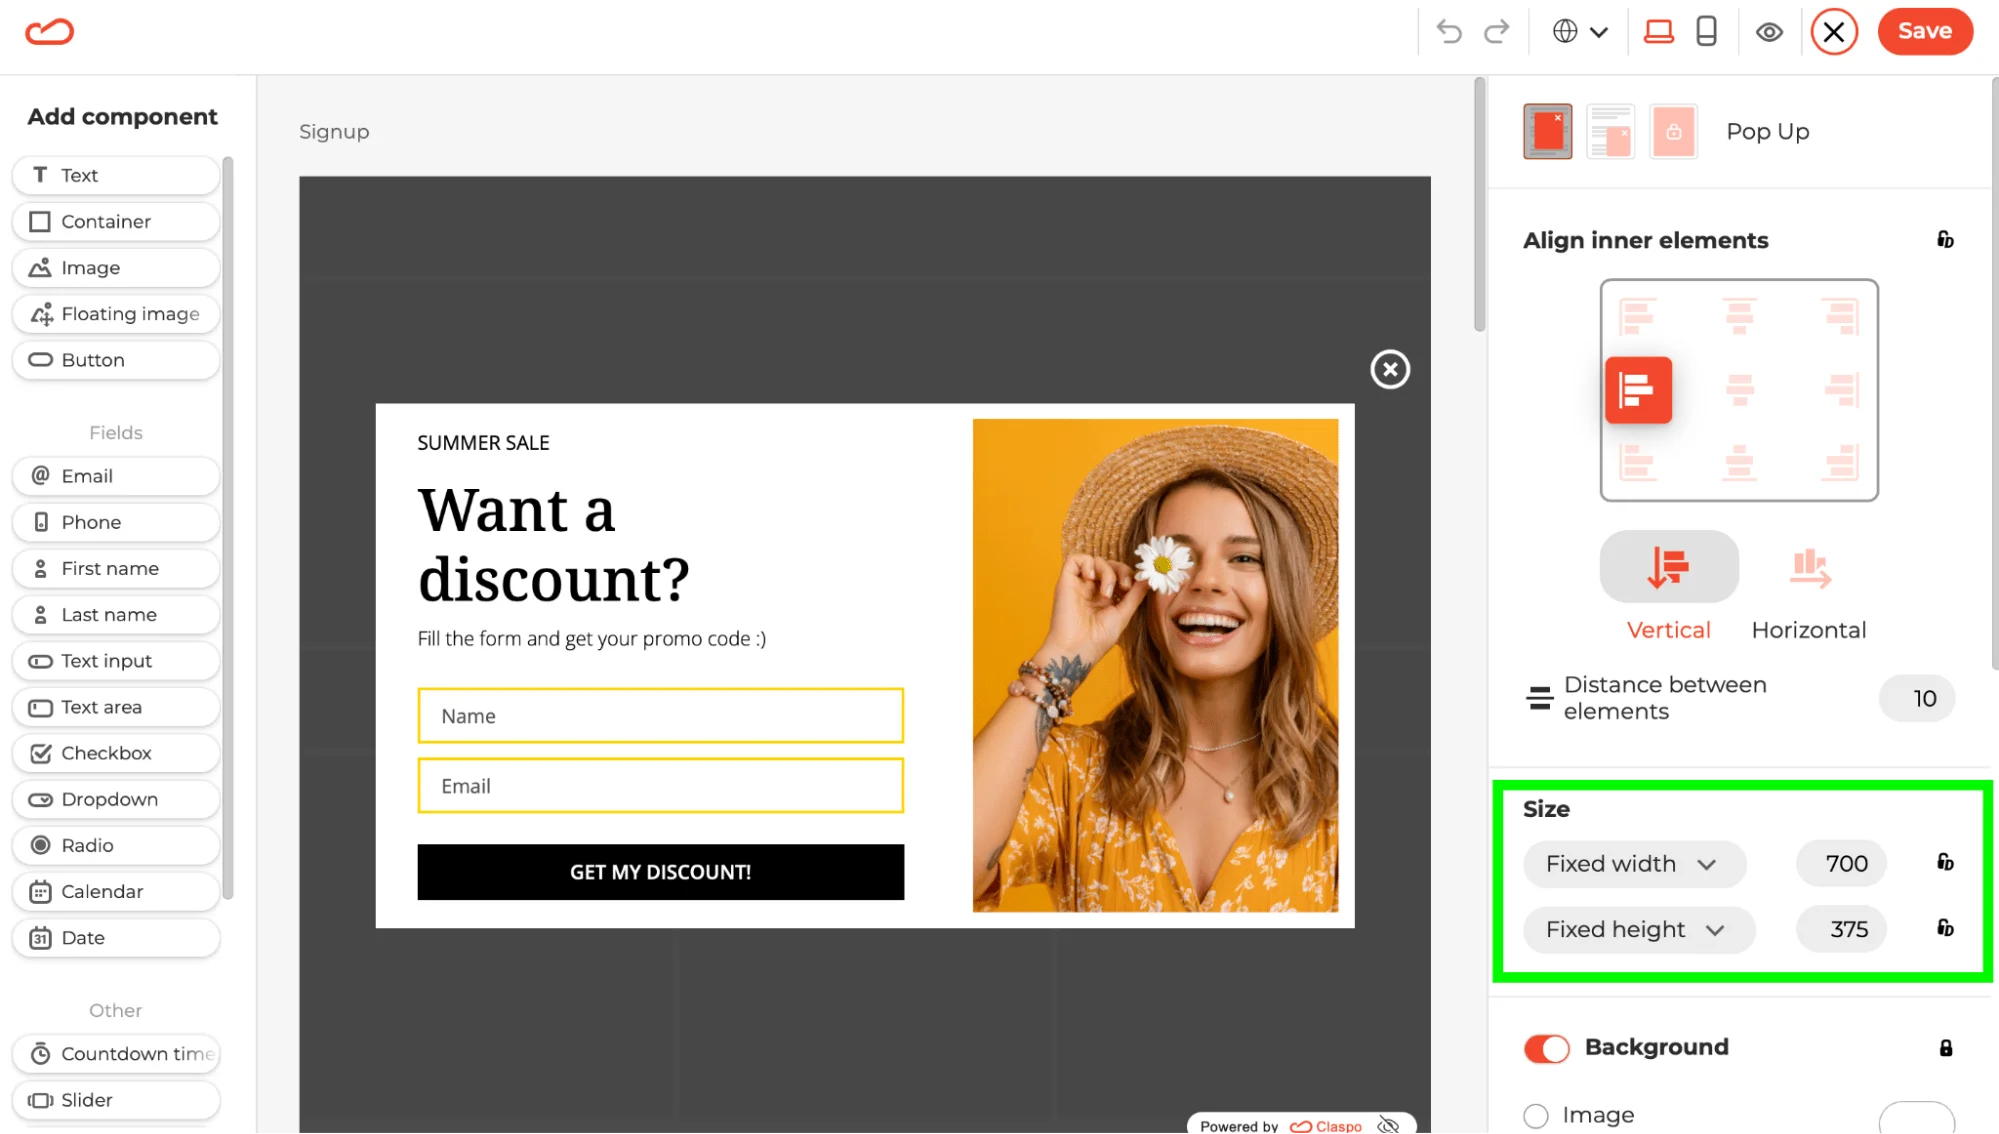Screen dimensions: 1999x1134
Task: Open the Fixed height dropdown
Action: tap(1638, 929)
